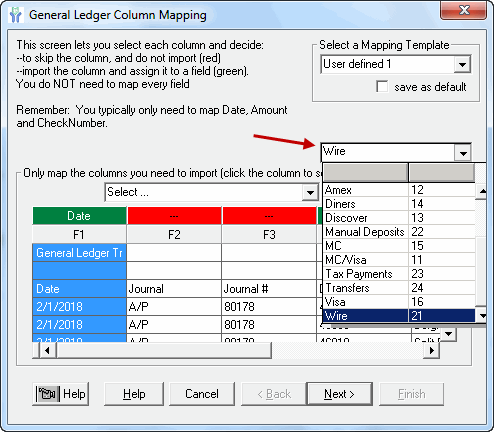The width and height of the screenshot is (494, 432).
Task: Close the General Ledger Column Mapping dialog
Action: (464, 11)
